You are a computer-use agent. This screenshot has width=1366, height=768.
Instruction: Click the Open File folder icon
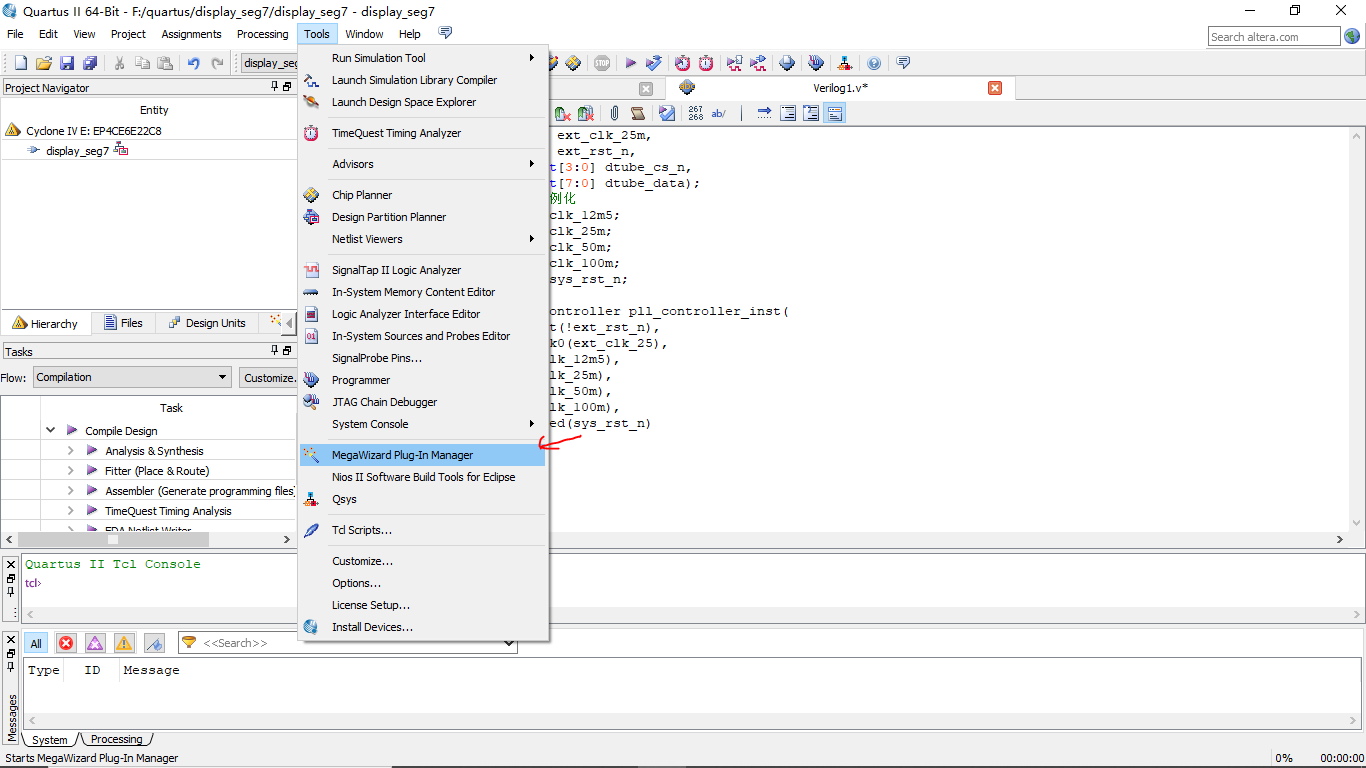pos(44,63)
